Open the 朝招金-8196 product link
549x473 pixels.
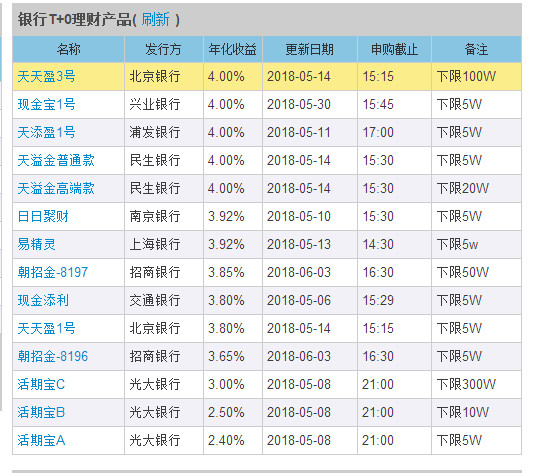point(53,356)
